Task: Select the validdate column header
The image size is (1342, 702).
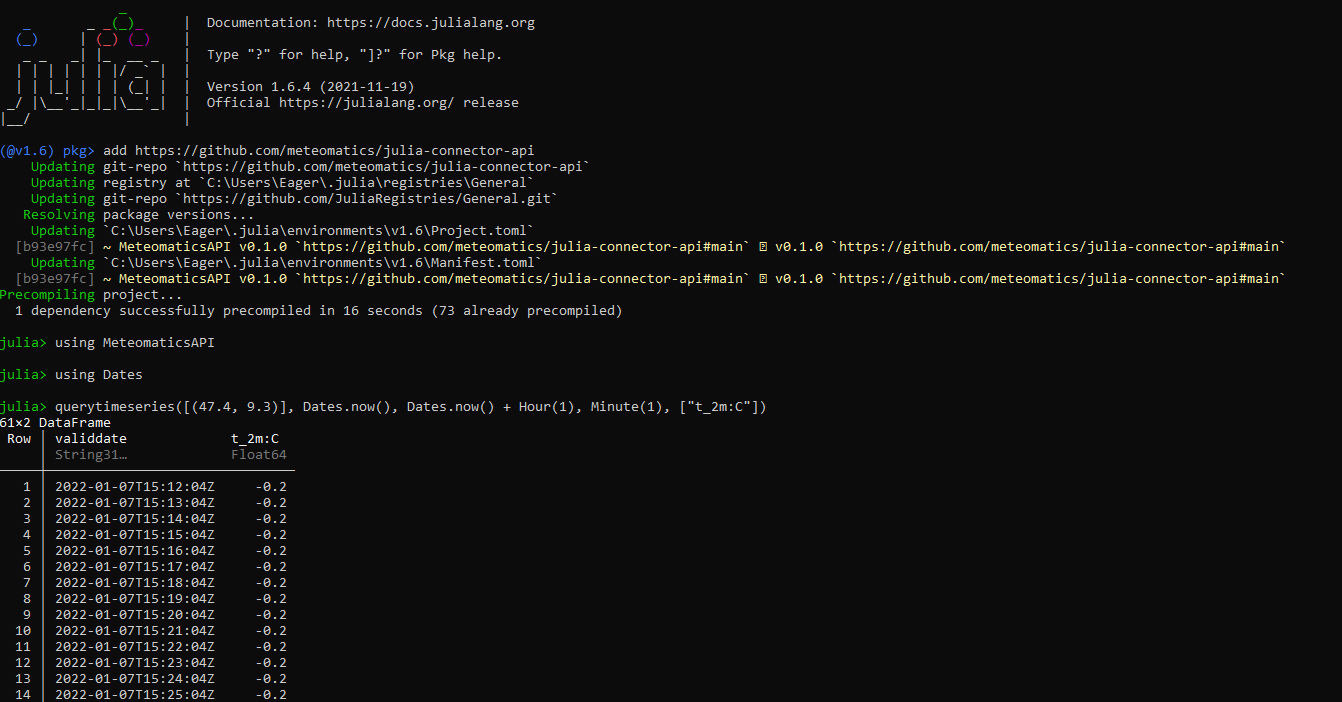Action: (90, 439)
